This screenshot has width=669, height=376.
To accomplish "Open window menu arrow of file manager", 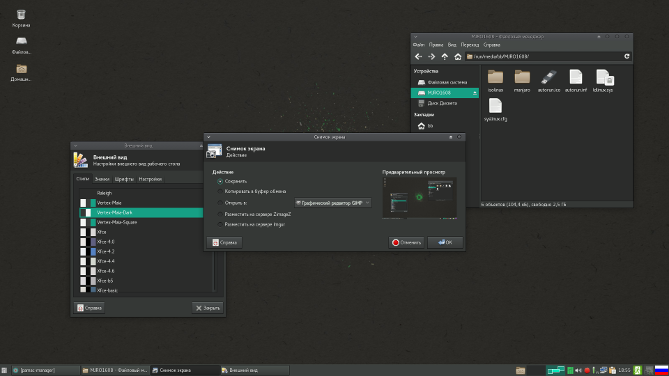I will (416, 37).
